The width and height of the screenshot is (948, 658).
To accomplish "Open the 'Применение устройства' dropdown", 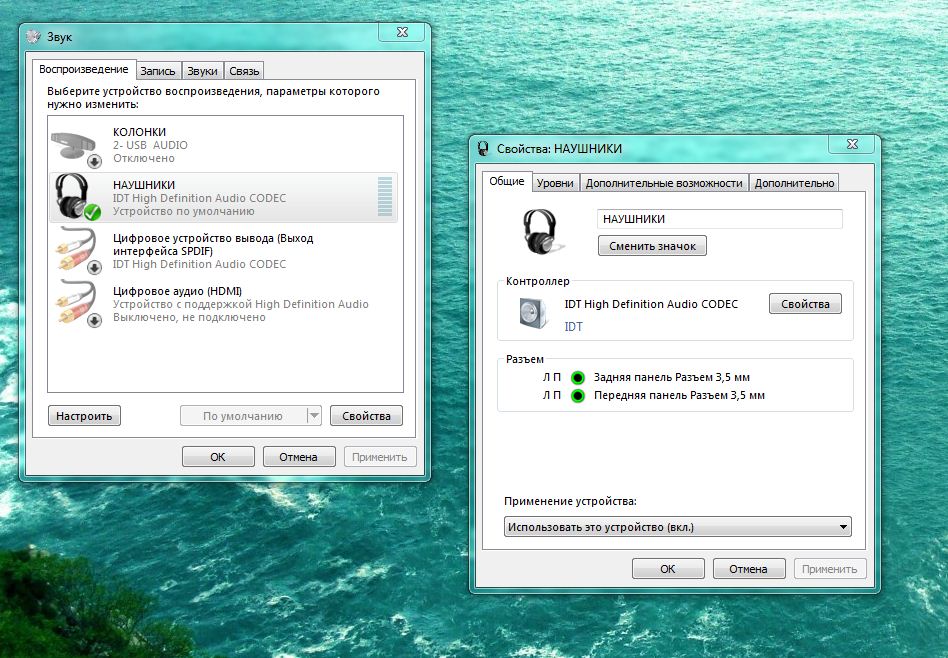I will coord(677,527).
